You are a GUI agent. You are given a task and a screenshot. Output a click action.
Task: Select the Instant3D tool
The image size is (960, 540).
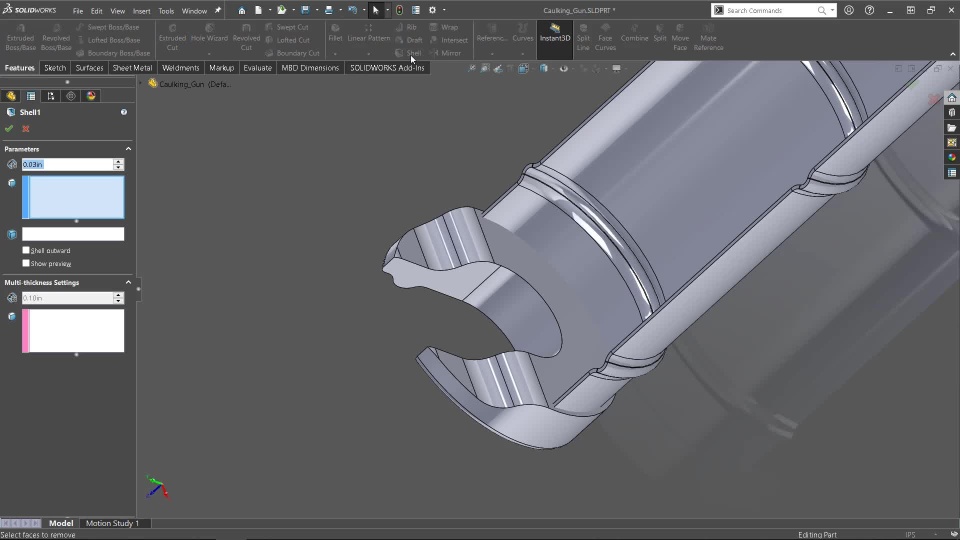click(554, 33)
